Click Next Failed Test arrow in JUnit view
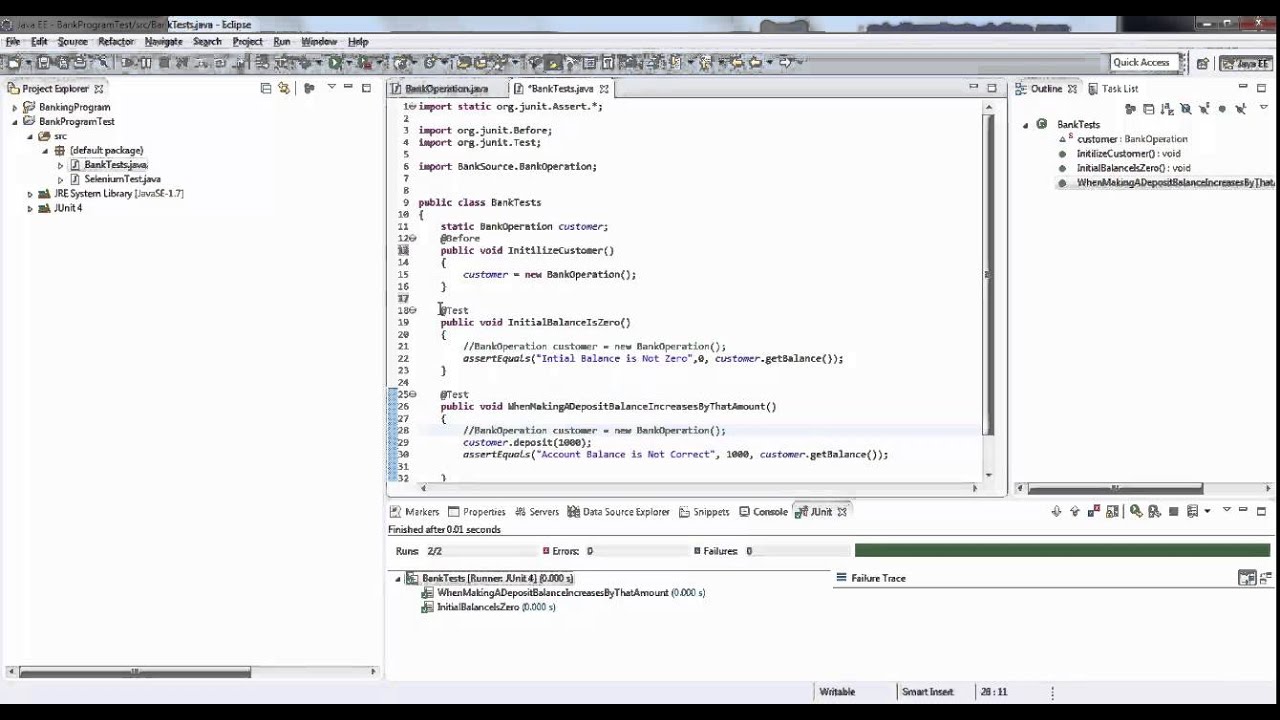Image resolution: width=1280 pixels, height=720 pixels. pyautogui.click(x=1056, y=511)
